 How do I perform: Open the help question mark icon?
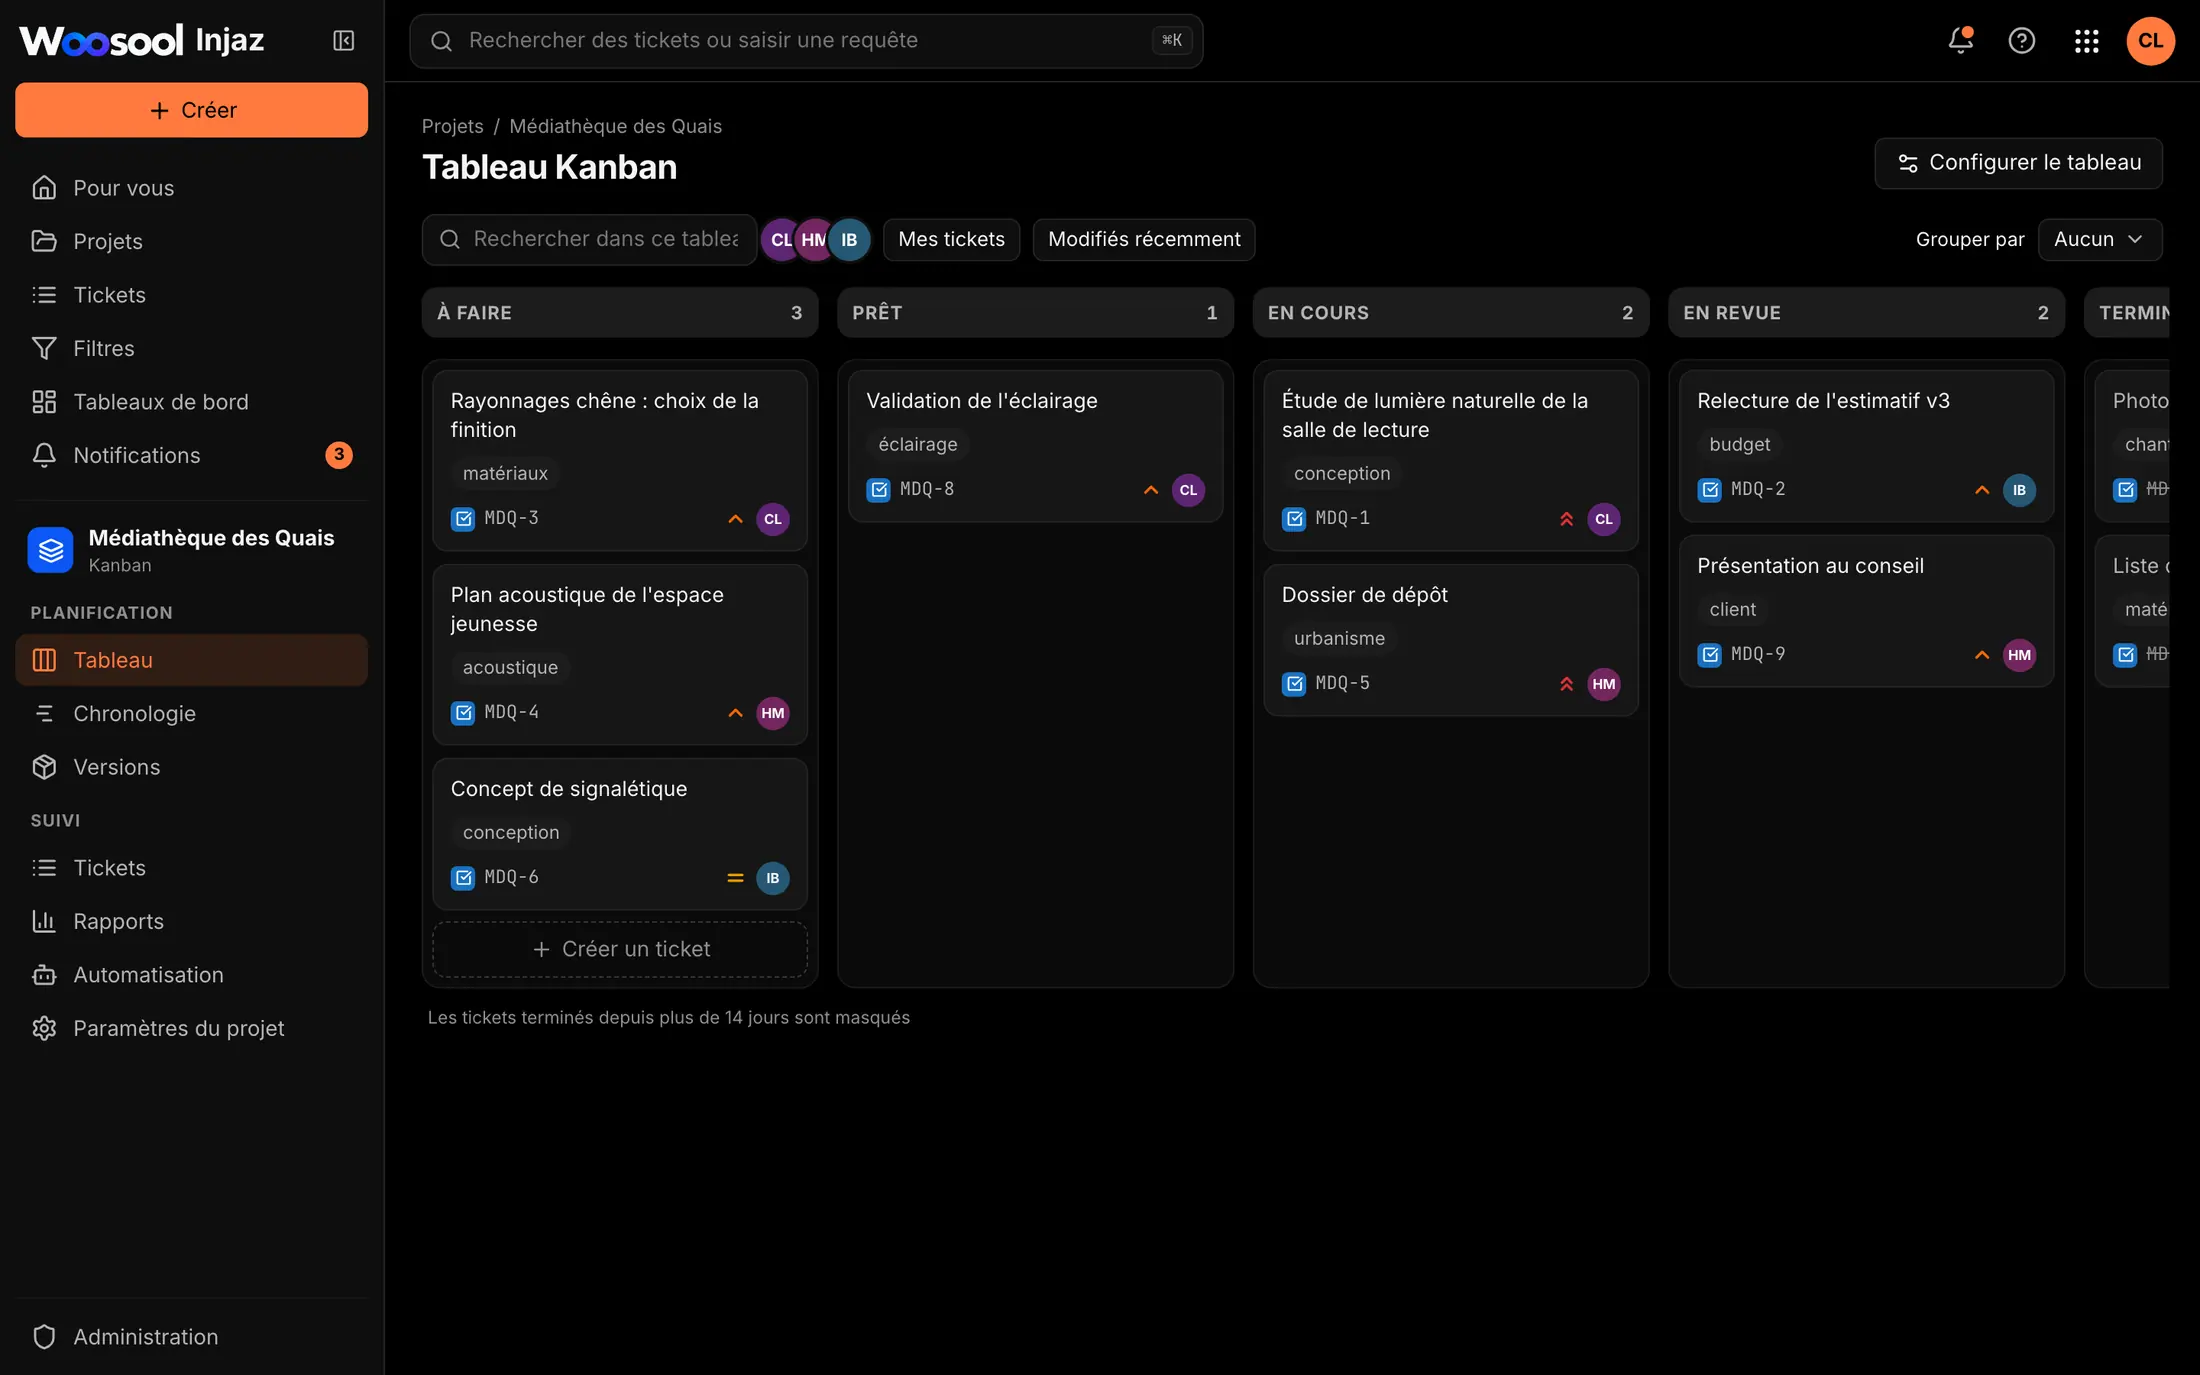tap(2021, 41)
